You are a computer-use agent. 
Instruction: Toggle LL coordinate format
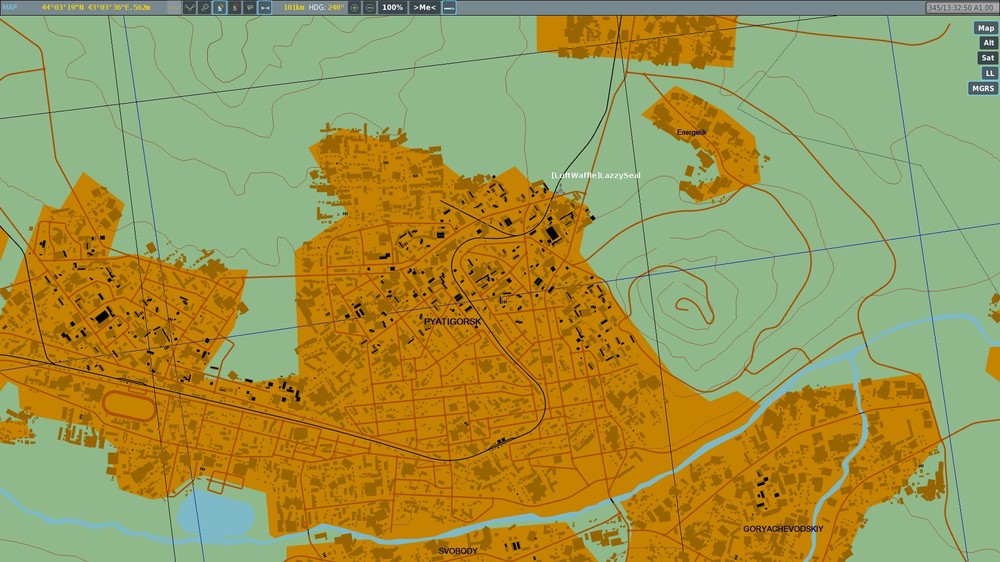click(988, 73)
